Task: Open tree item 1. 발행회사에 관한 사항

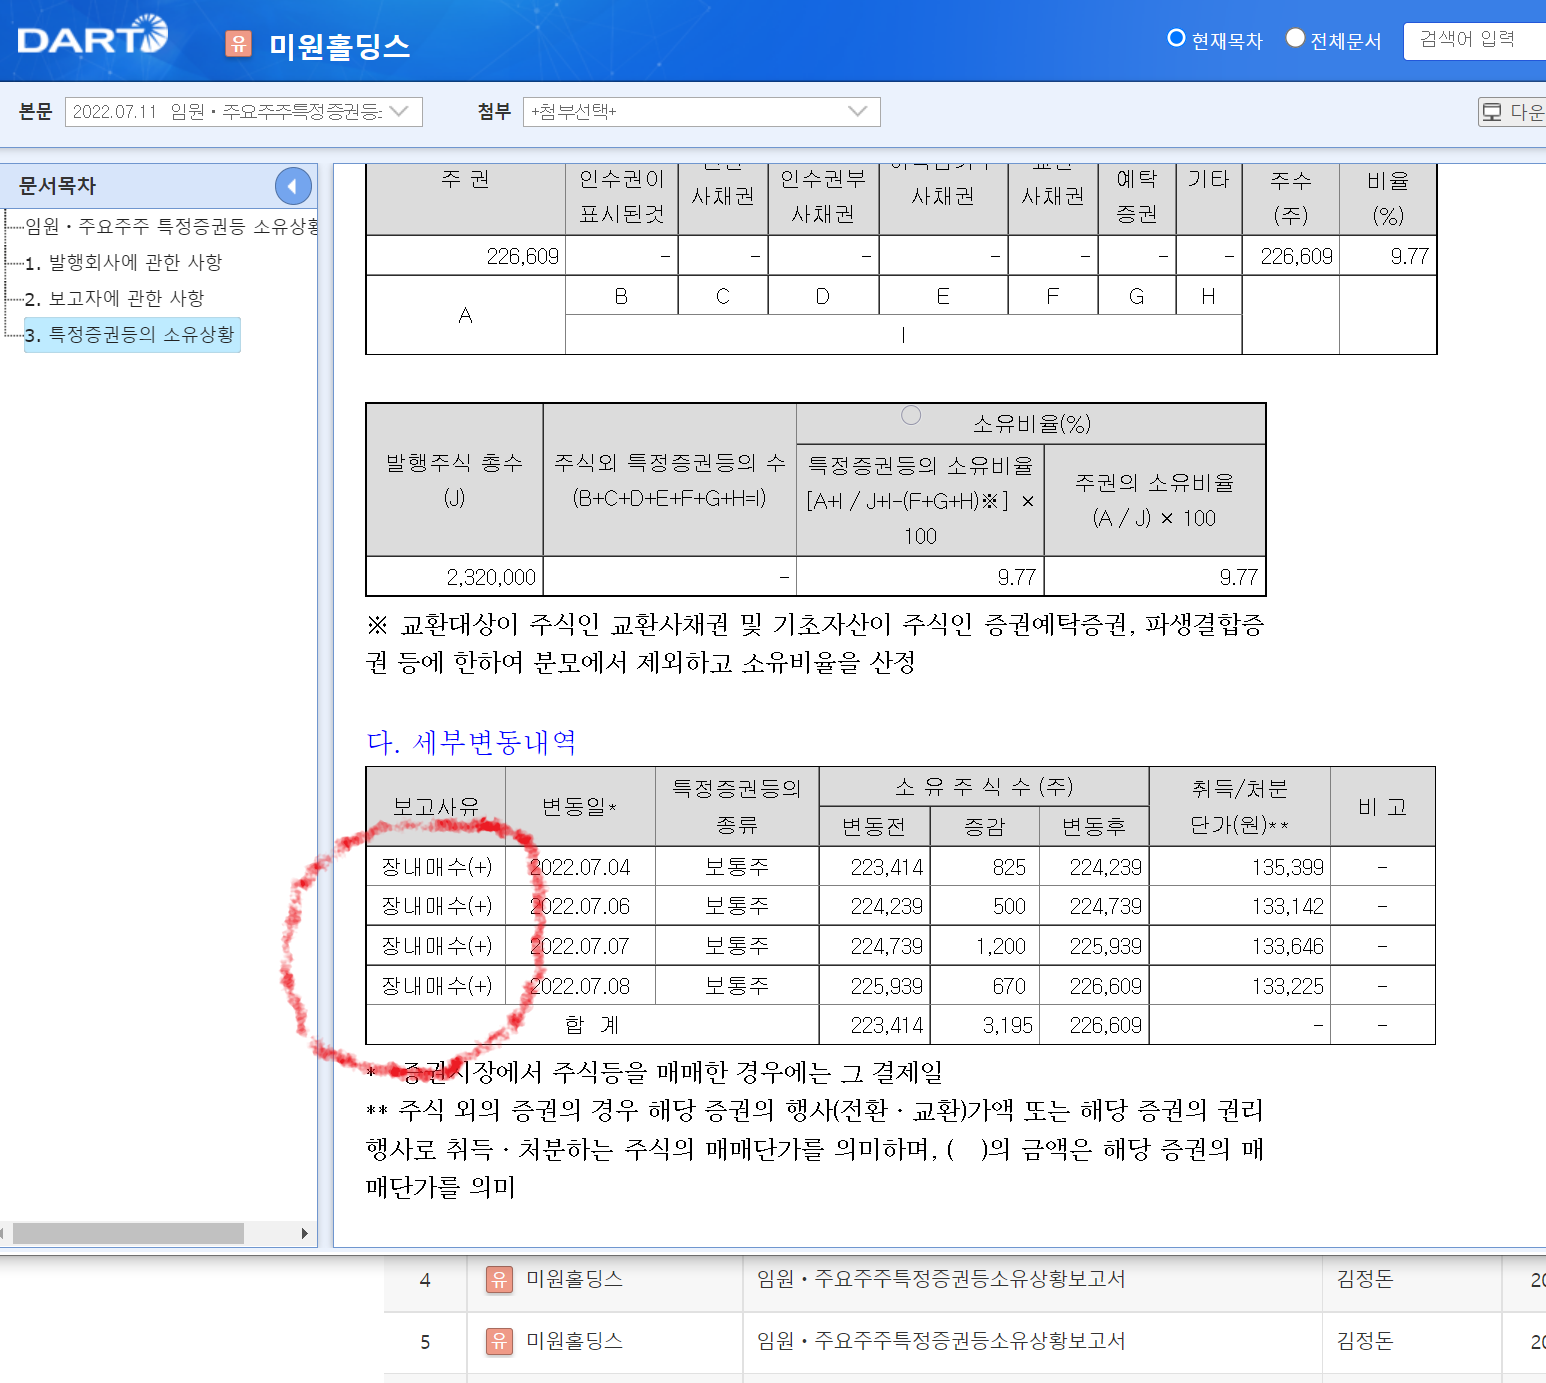Action: (x=123, y=262)
